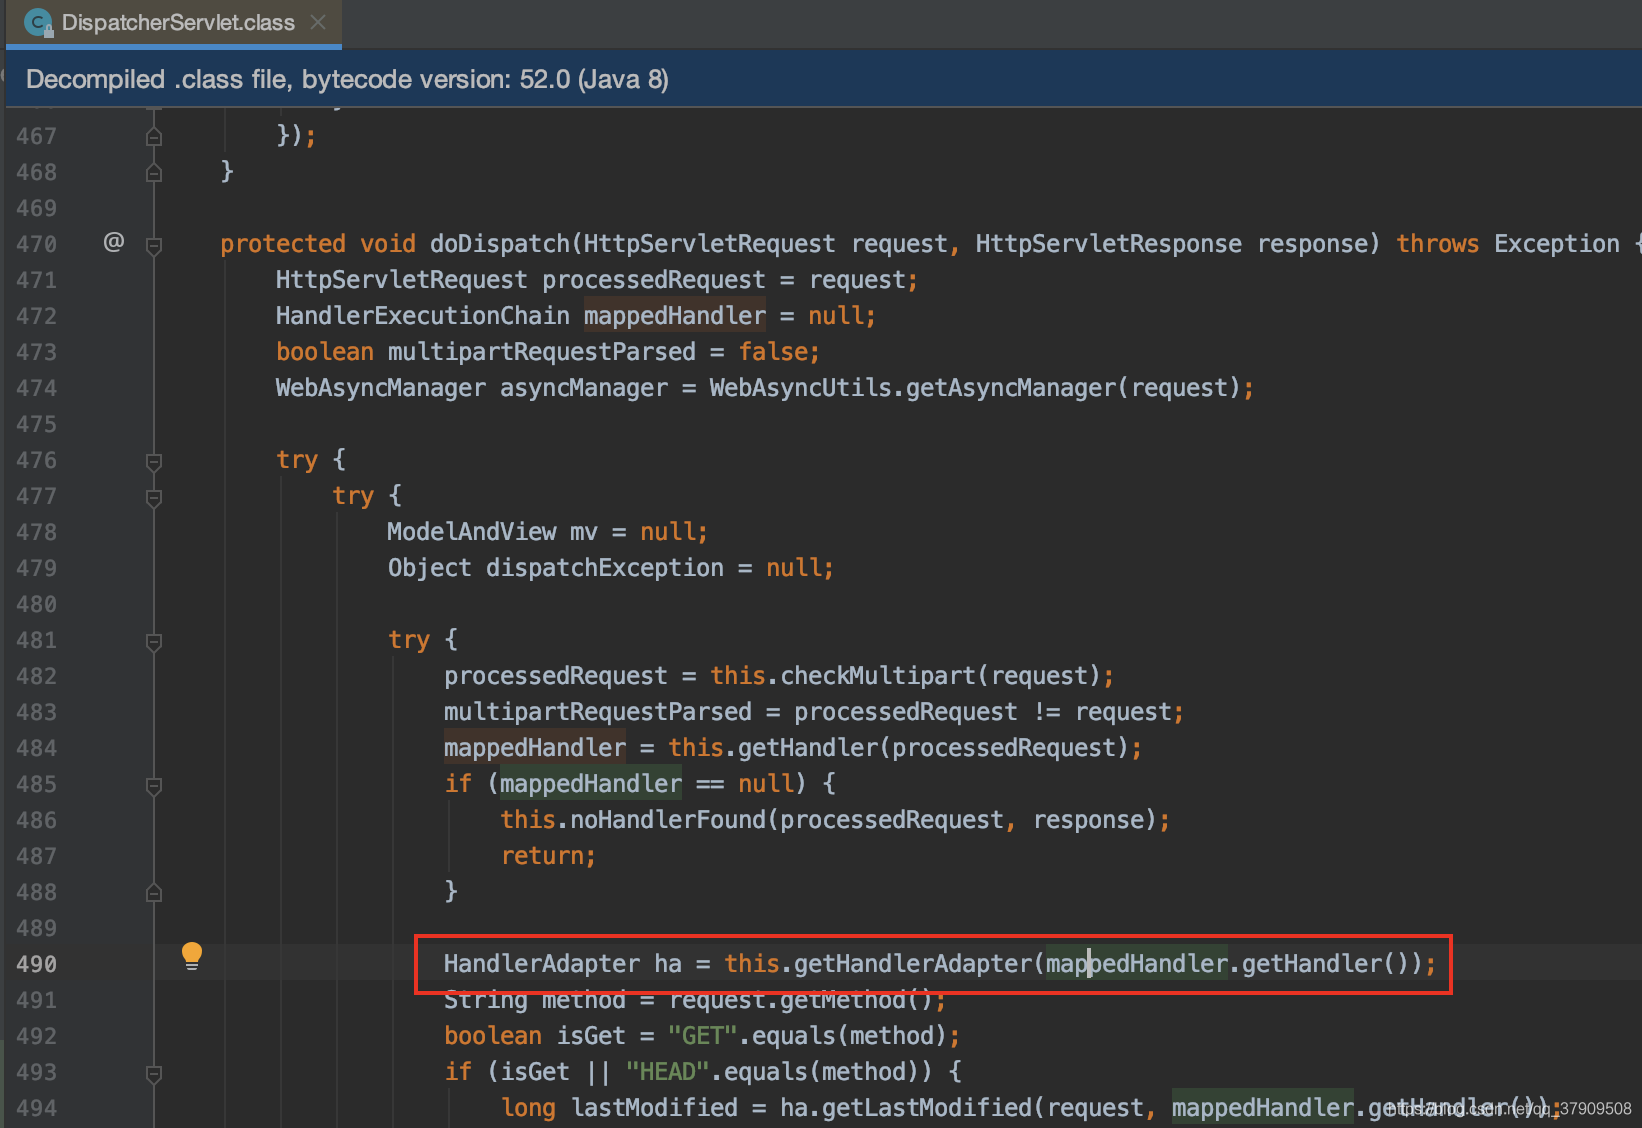This screenshot has height=1128, width=1642.
Task: Click multipartRequestParsed on line 473
Action: tap(541, 352)
